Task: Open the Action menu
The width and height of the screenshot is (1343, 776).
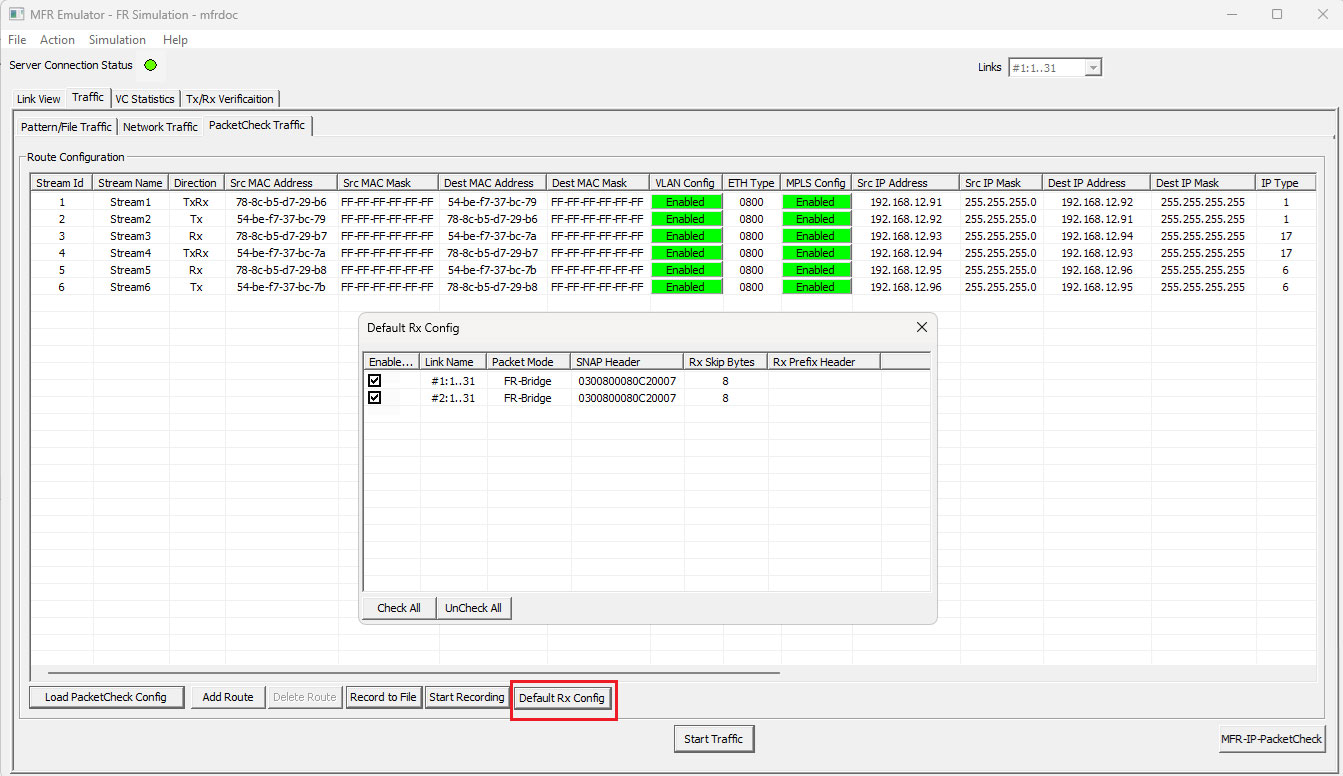Action: click(57, 40)
